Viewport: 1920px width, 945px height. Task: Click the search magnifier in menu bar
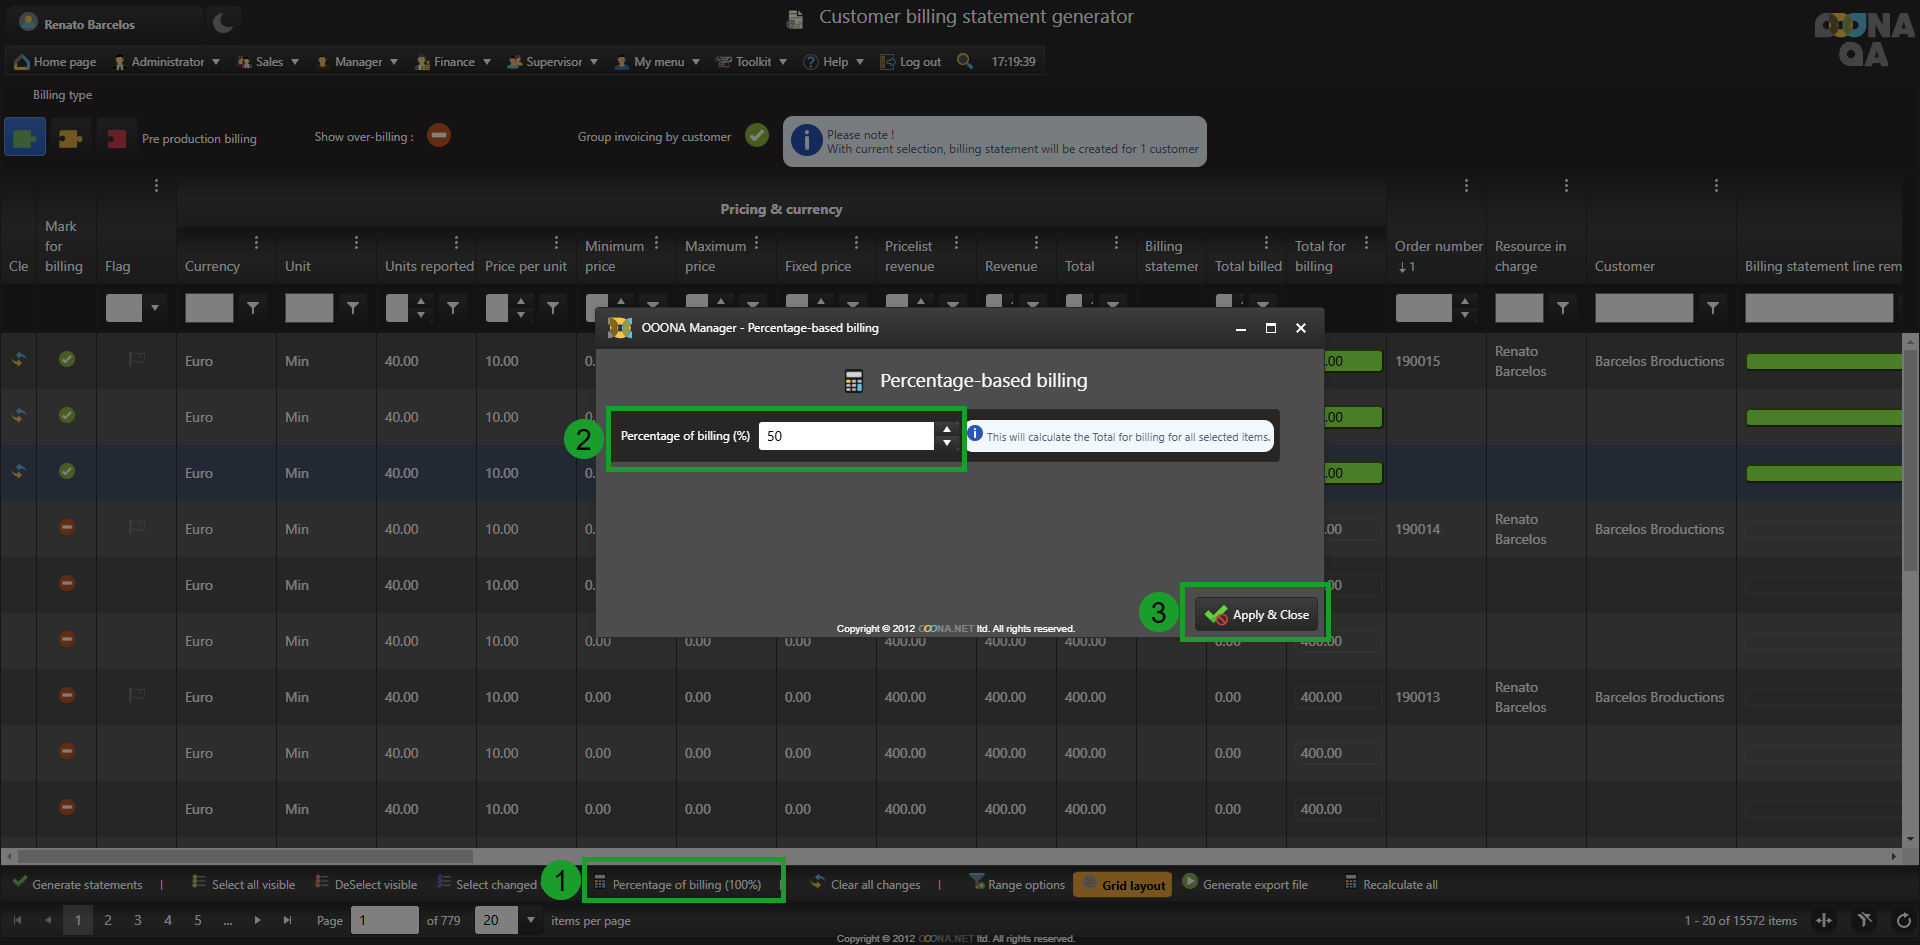964,61
